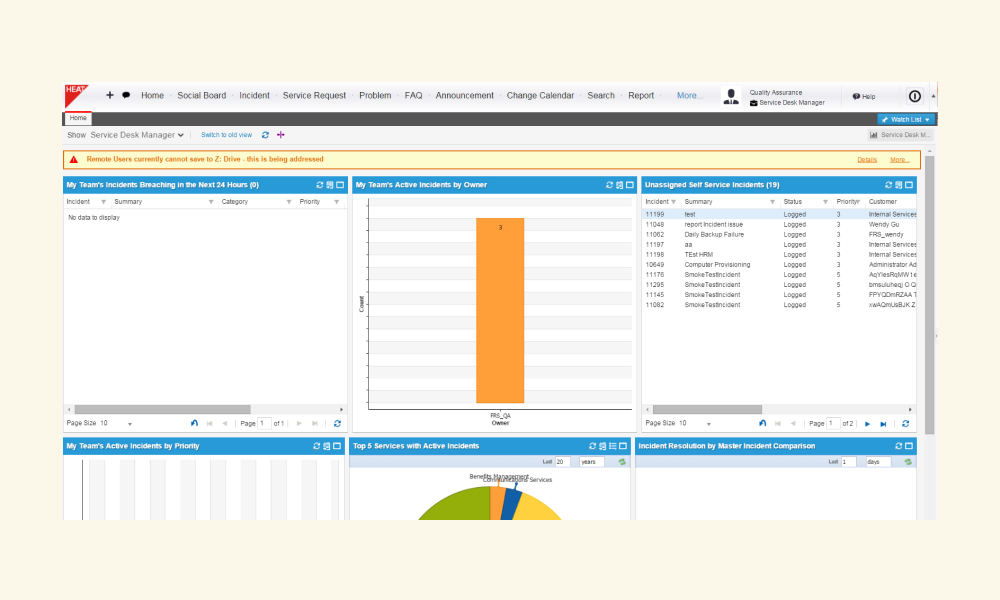Click Switch to old view link
This screenshot has width=1000, height=600.
[226, 135]
